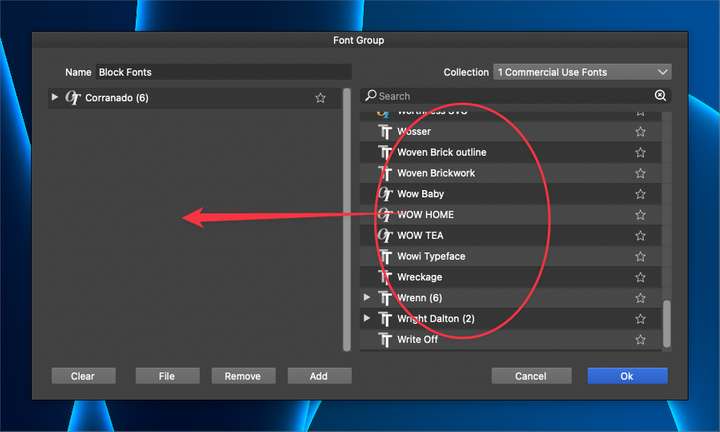
Task: Click the font icon beside Write Off
Action: [385, 340]
